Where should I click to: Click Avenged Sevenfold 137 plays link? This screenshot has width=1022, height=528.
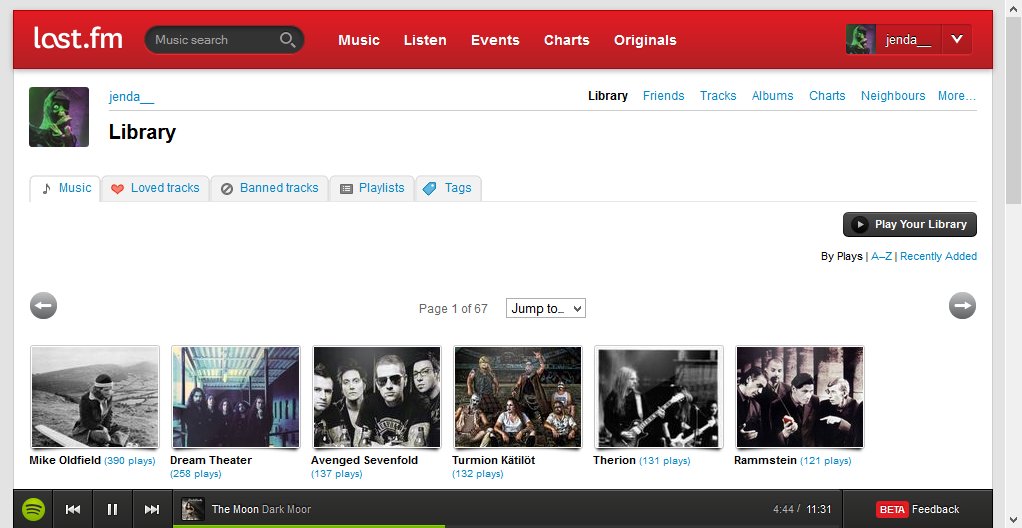coord(336,474)
